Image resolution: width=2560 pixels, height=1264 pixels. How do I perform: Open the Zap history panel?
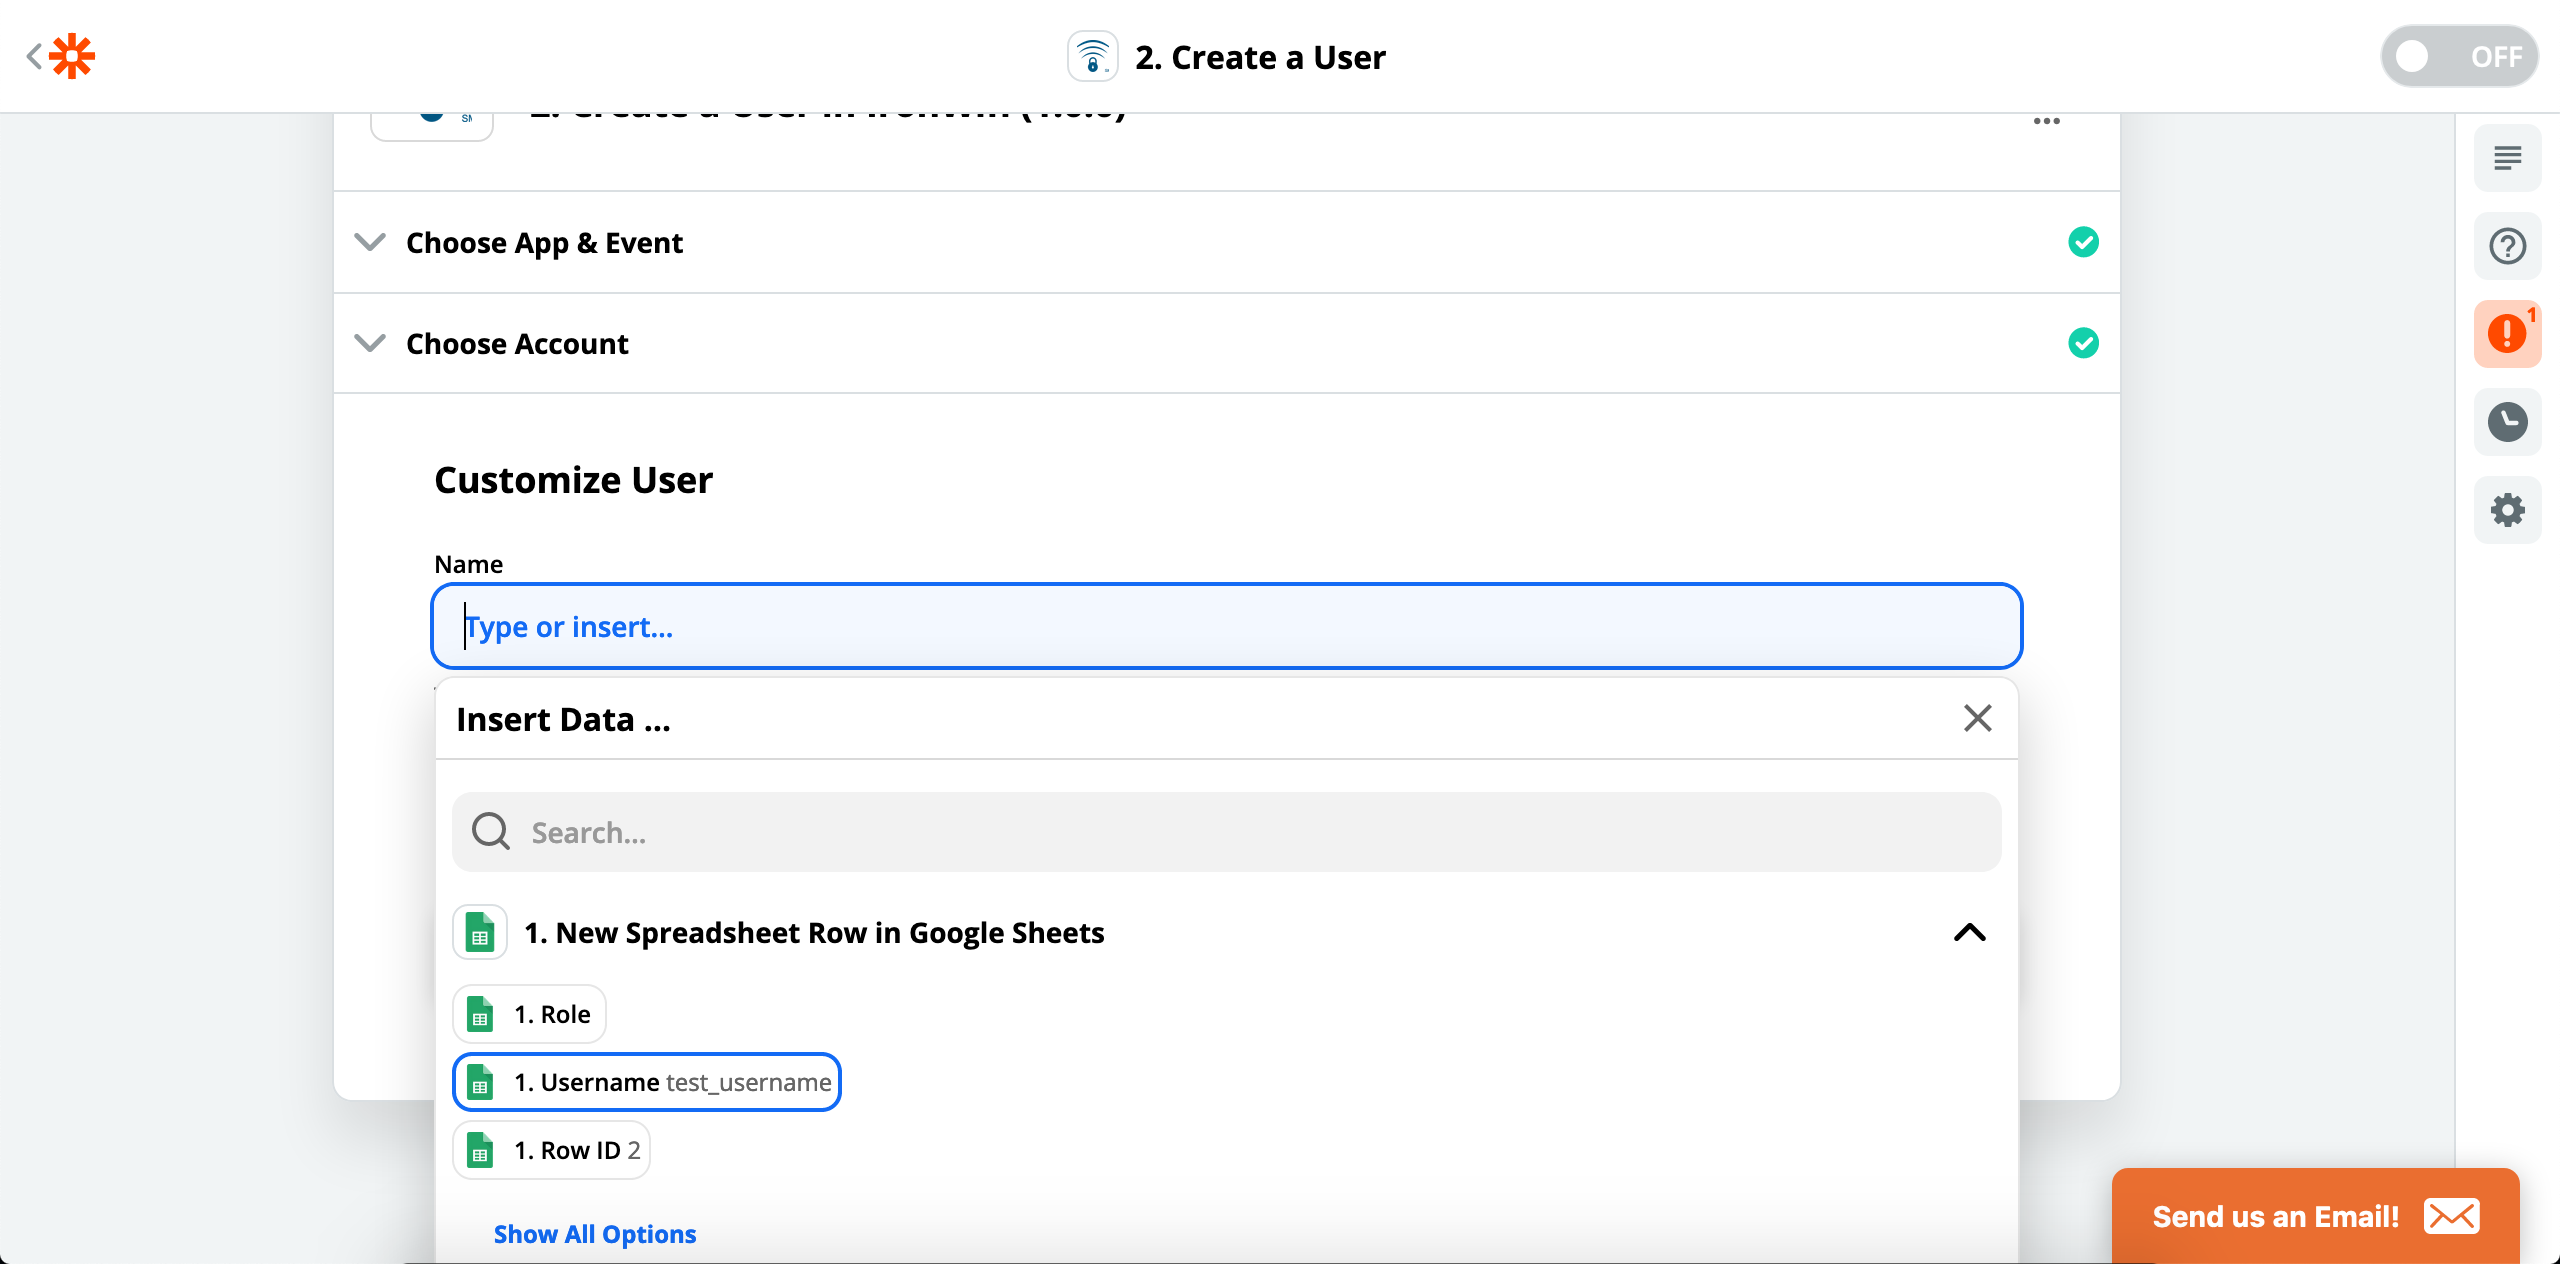[x=2507, y=422]
